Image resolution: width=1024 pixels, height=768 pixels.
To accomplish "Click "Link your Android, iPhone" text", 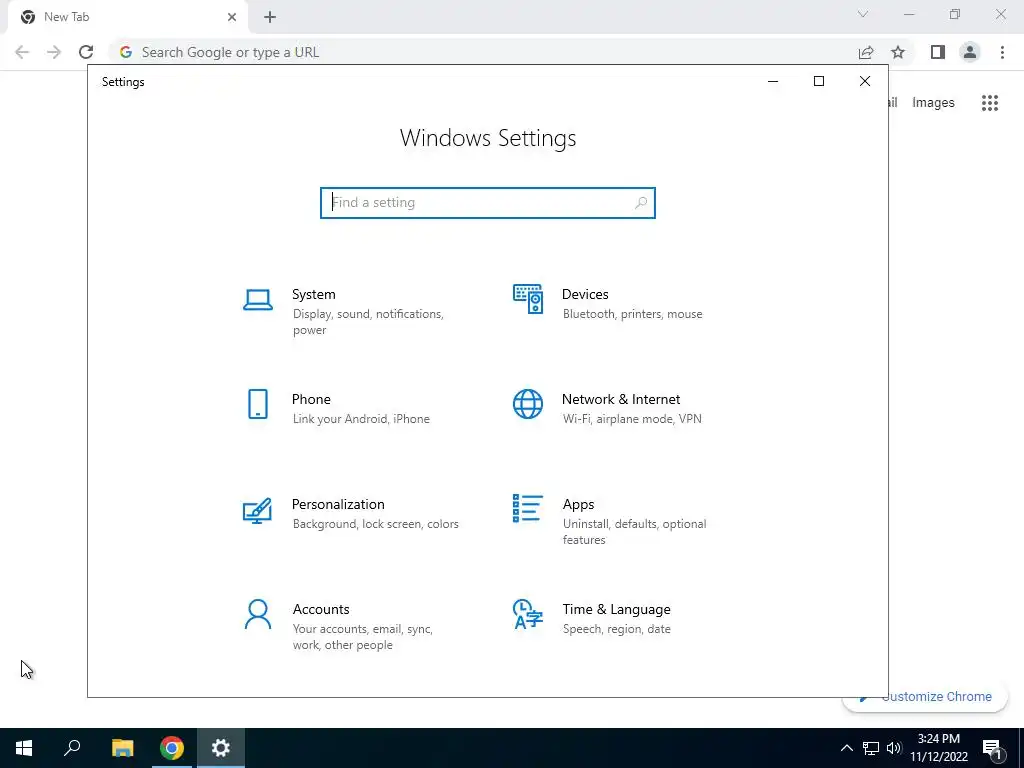I will click(x=361, y=419).
